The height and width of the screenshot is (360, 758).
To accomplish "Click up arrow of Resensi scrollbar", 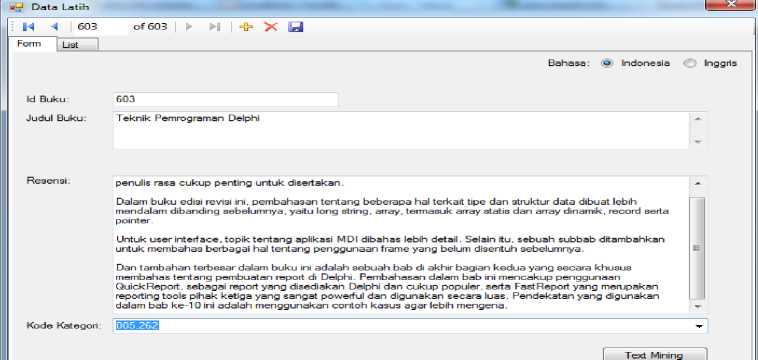I will (697, 184).
